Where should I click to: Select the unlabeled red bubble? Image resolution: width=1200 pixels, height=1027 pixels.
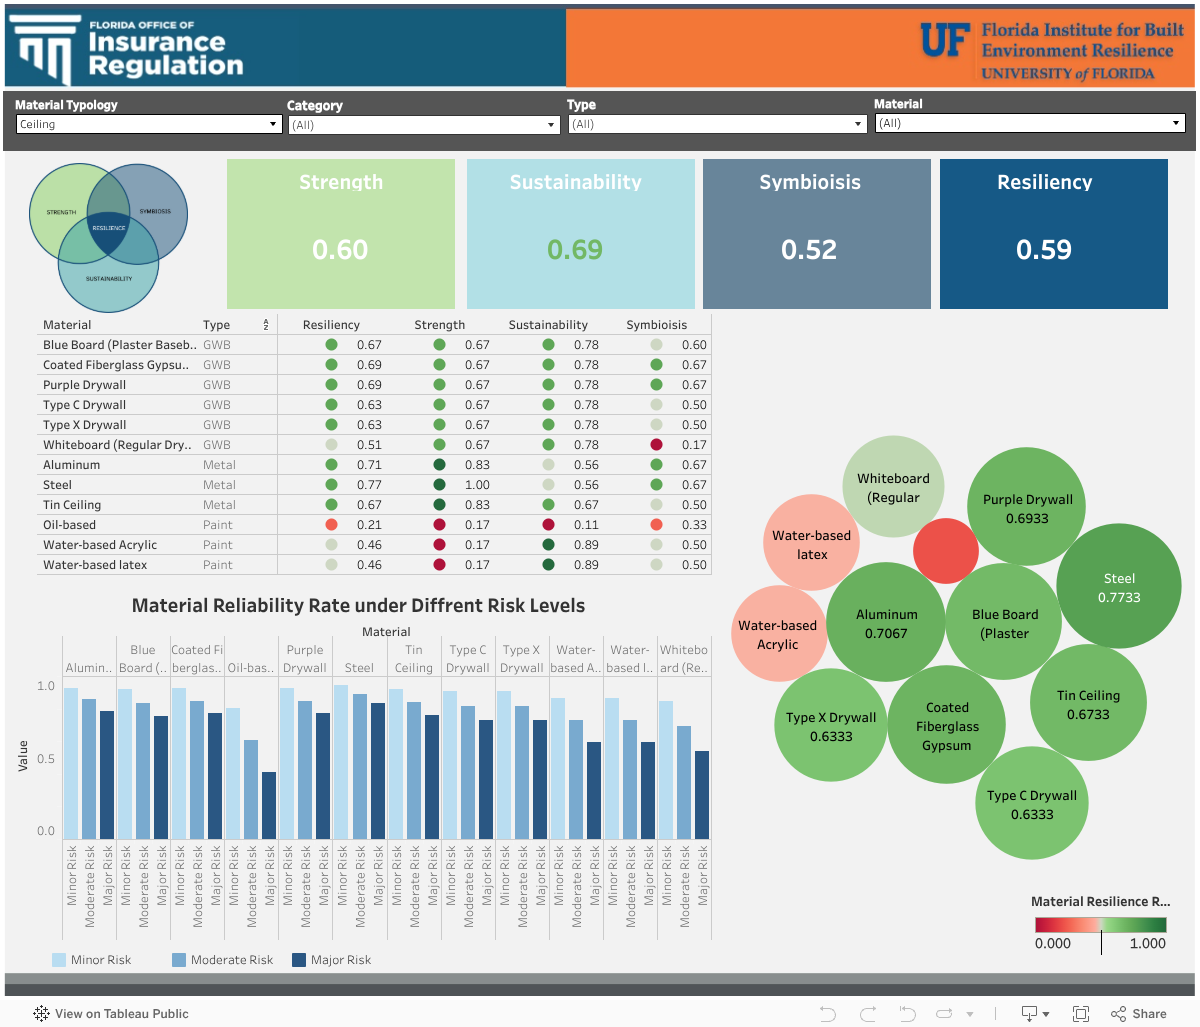click(x=945, y=551)
